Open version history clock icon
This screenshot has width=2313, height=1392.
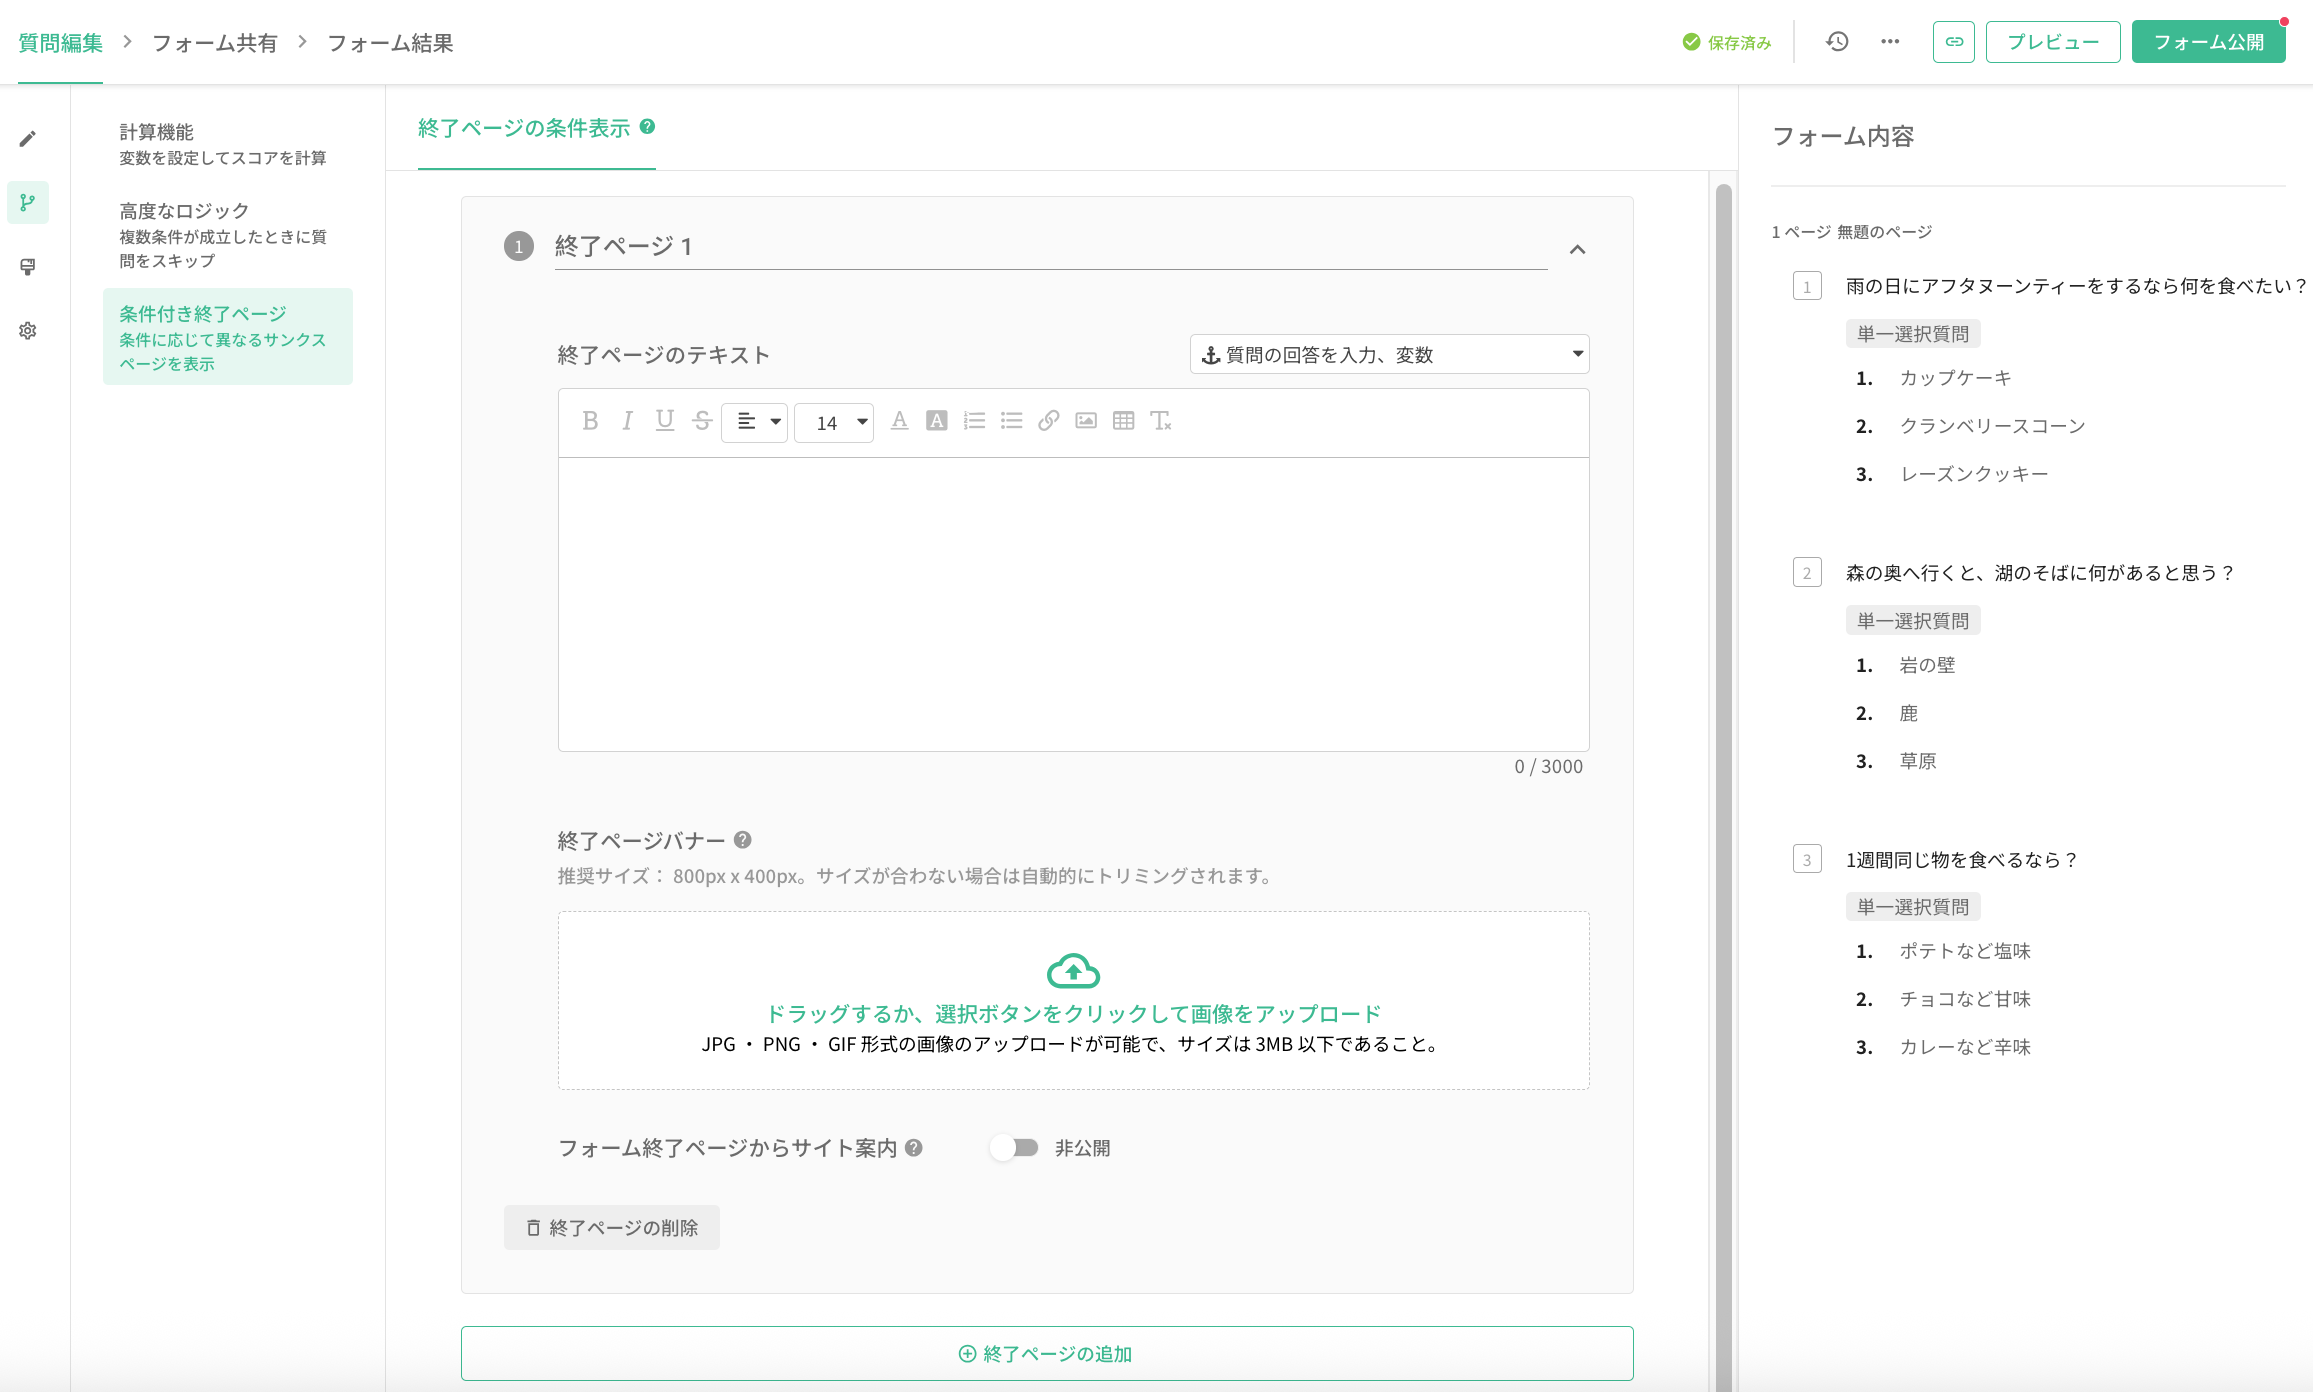tap(1837, 42)
